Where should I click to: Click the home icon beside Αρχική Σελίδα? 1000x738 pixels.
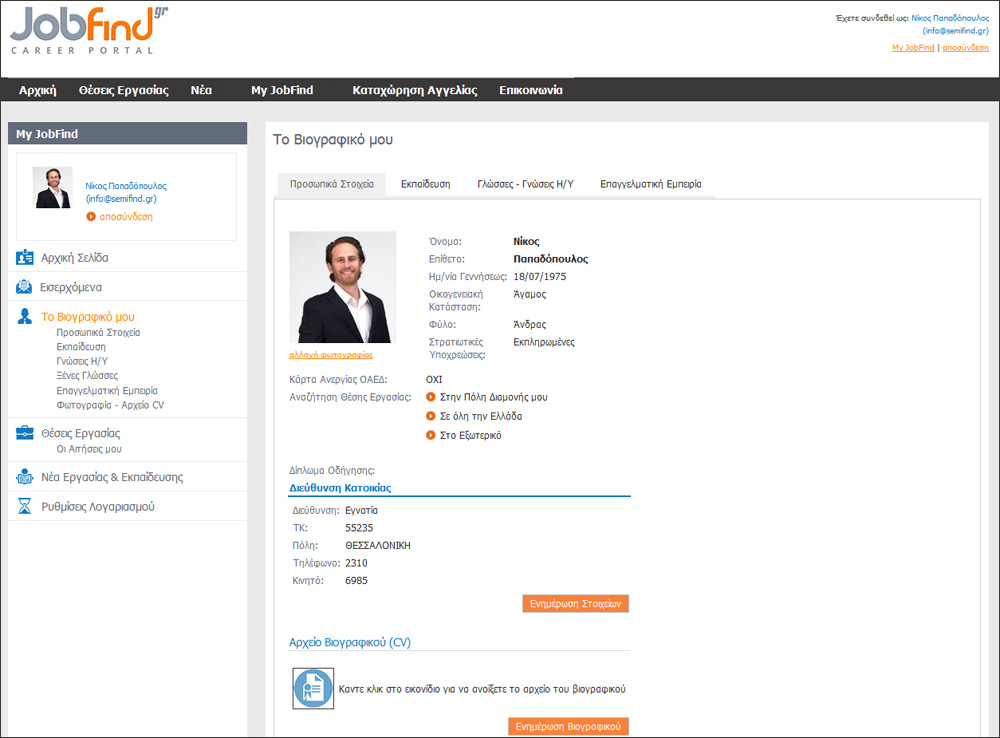point(25,258)
